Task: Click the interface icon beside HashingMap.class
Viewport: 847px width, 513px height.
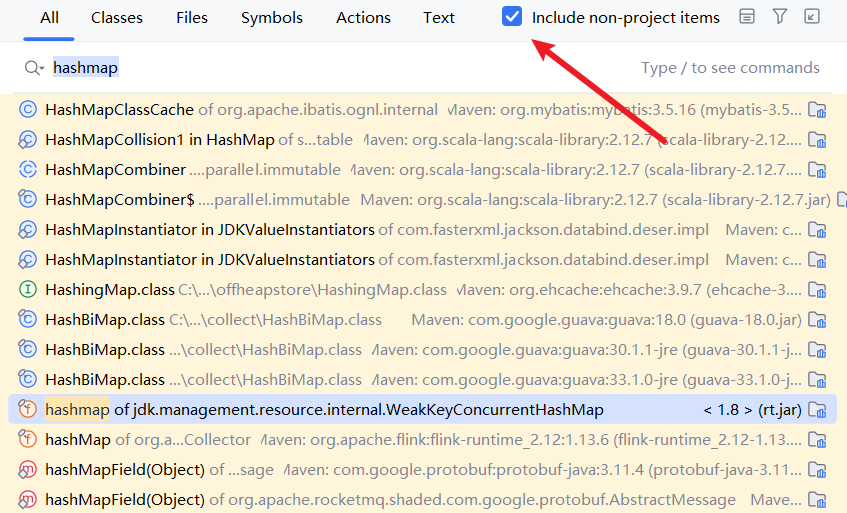Action: coord(28,290)
